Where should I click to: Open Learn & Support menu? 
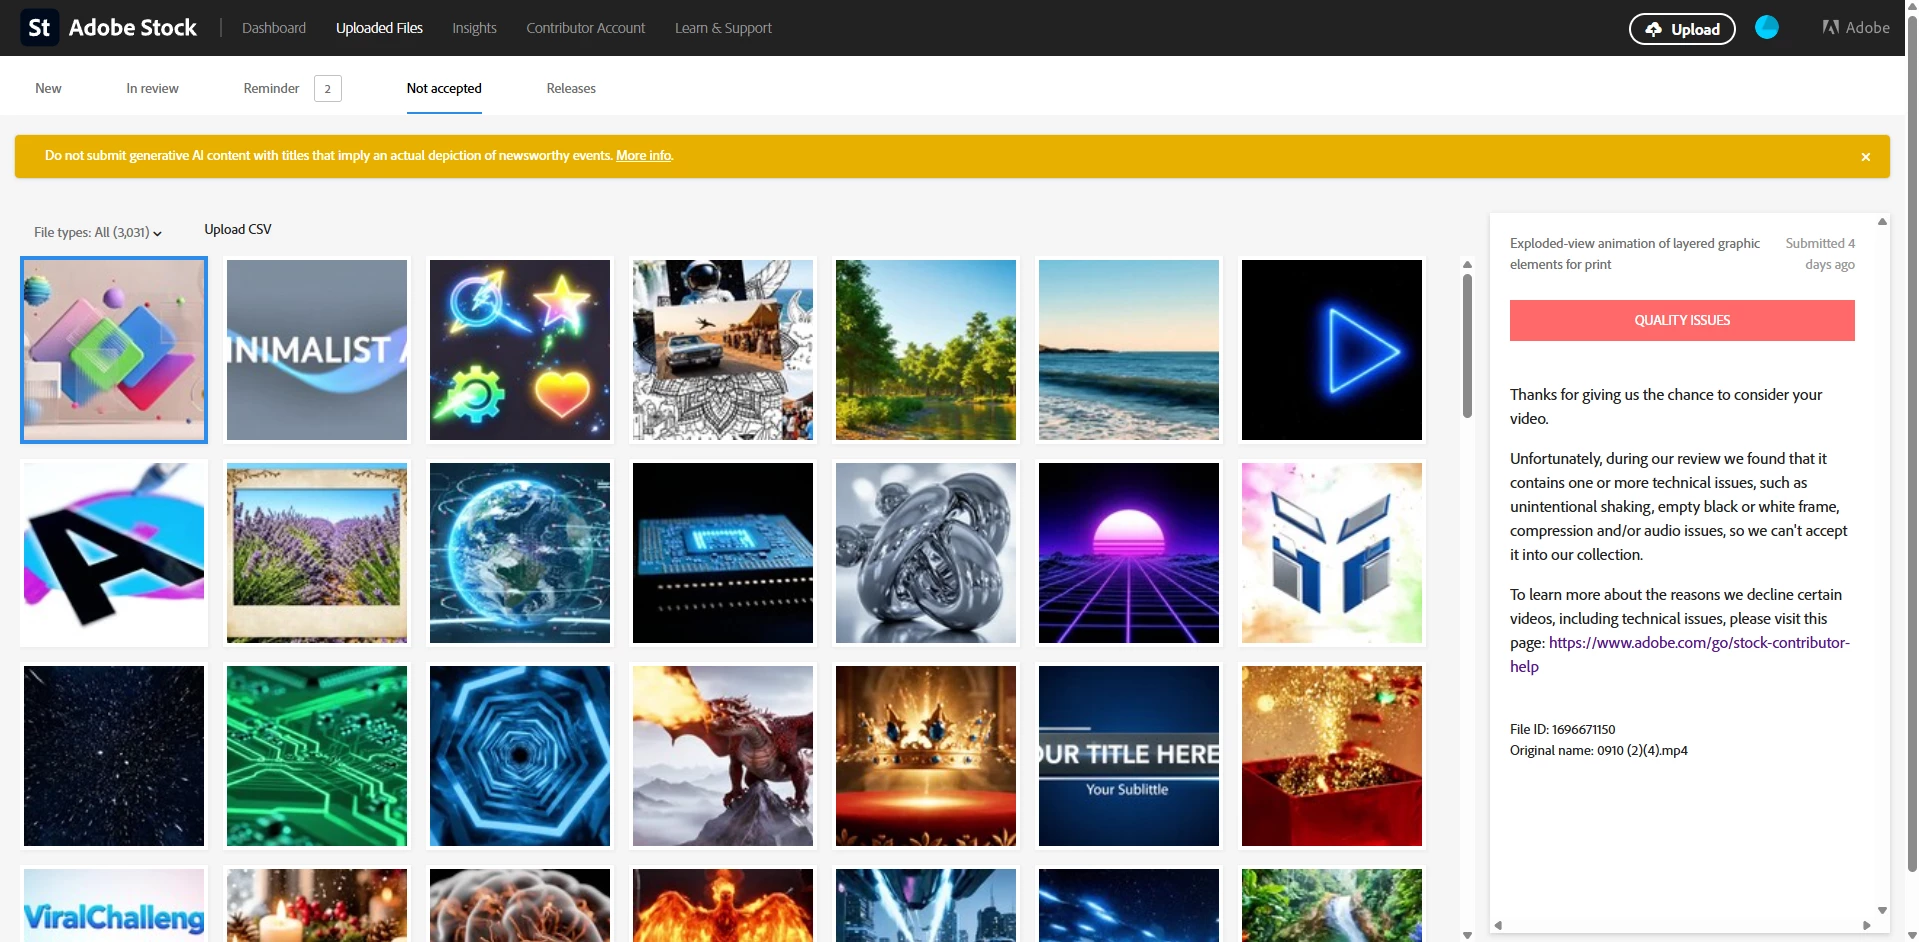[723, 28]
